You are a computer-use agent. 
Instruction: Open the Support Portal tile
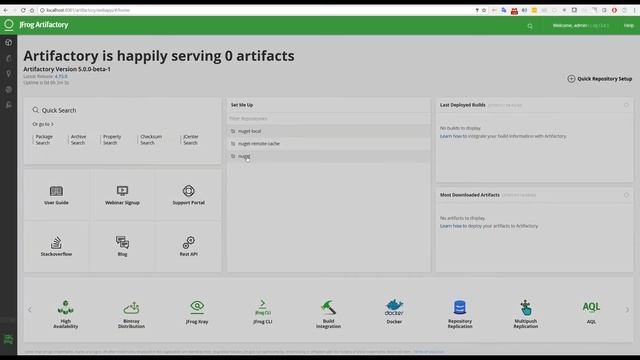coord(189,195)
